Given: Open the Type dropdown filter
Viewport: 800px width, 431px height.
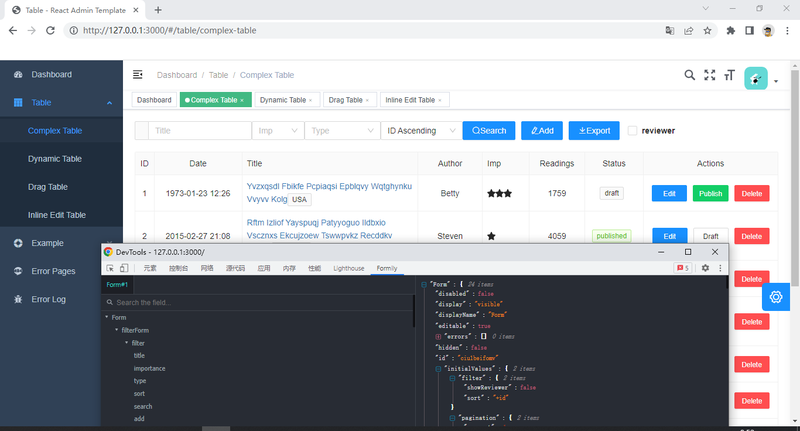Looking at the screenshot, I should [x=342, y=131].
